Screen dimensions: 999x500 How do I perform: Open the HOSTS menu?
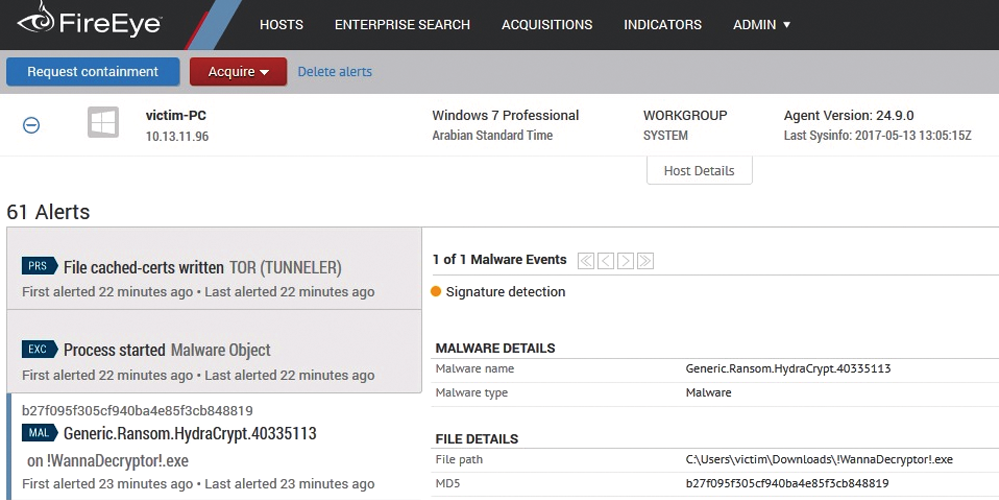tap(281, 25)
